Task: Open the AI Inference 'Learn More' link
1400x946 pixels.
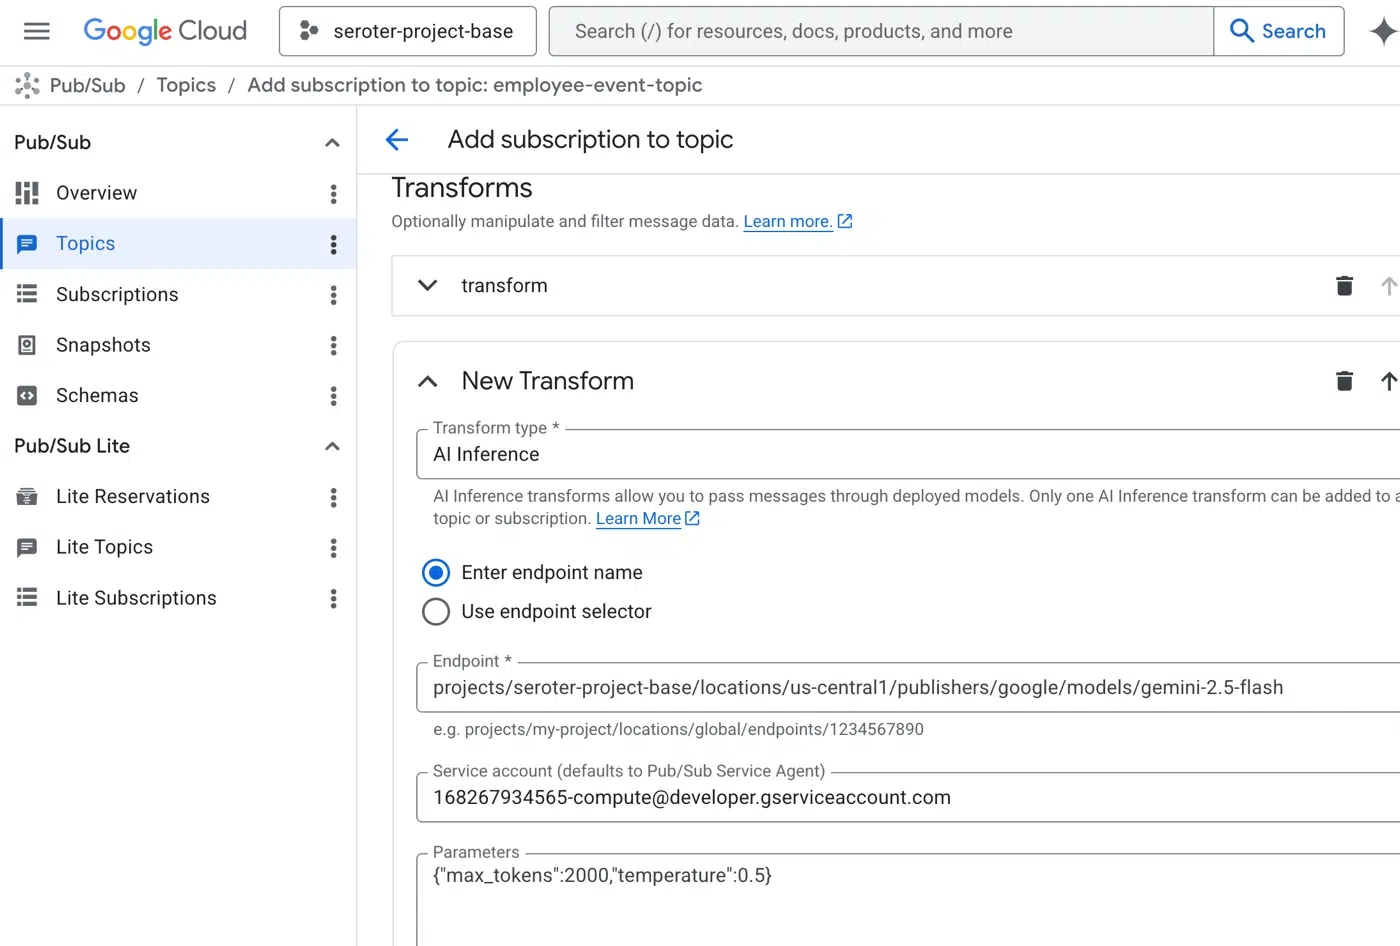Action: 648,519
